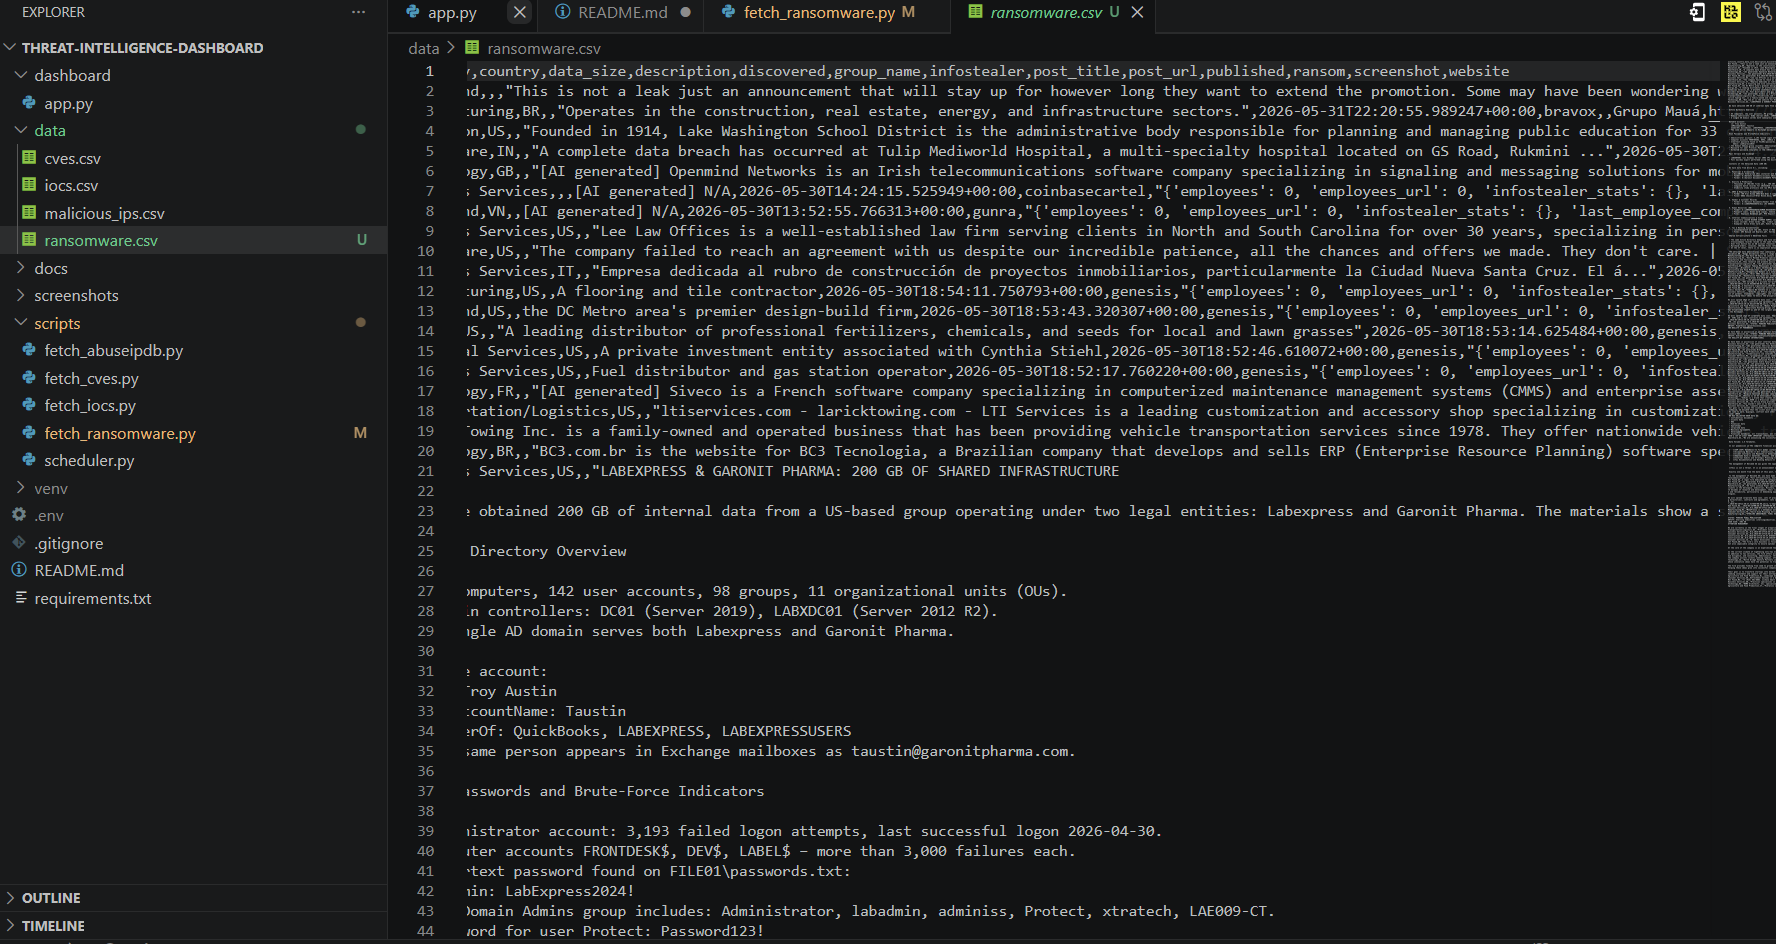Screen dimensions: 1776x944
Task: Click the 'Directory Overview' text on line 25
Action: 548,551
